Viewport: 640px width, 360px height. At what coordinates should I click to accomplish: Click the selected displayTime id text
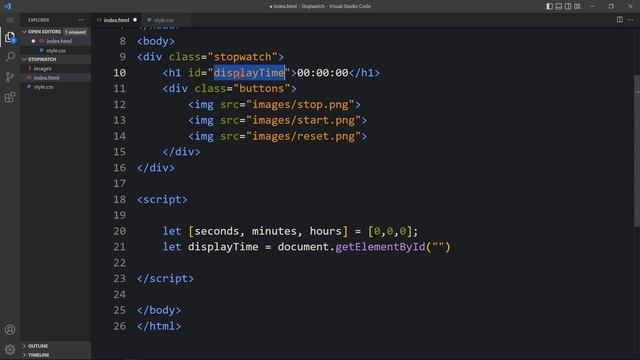[x=249, y=73]
